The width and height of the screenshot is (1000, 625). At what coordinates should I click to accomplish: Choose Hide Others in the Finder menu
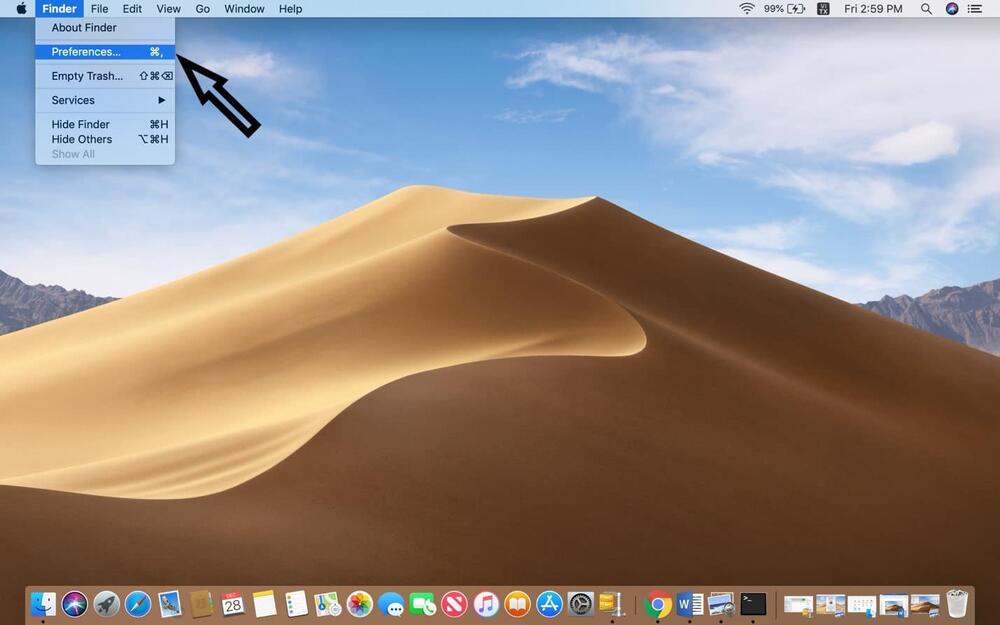tap(82, 139)
